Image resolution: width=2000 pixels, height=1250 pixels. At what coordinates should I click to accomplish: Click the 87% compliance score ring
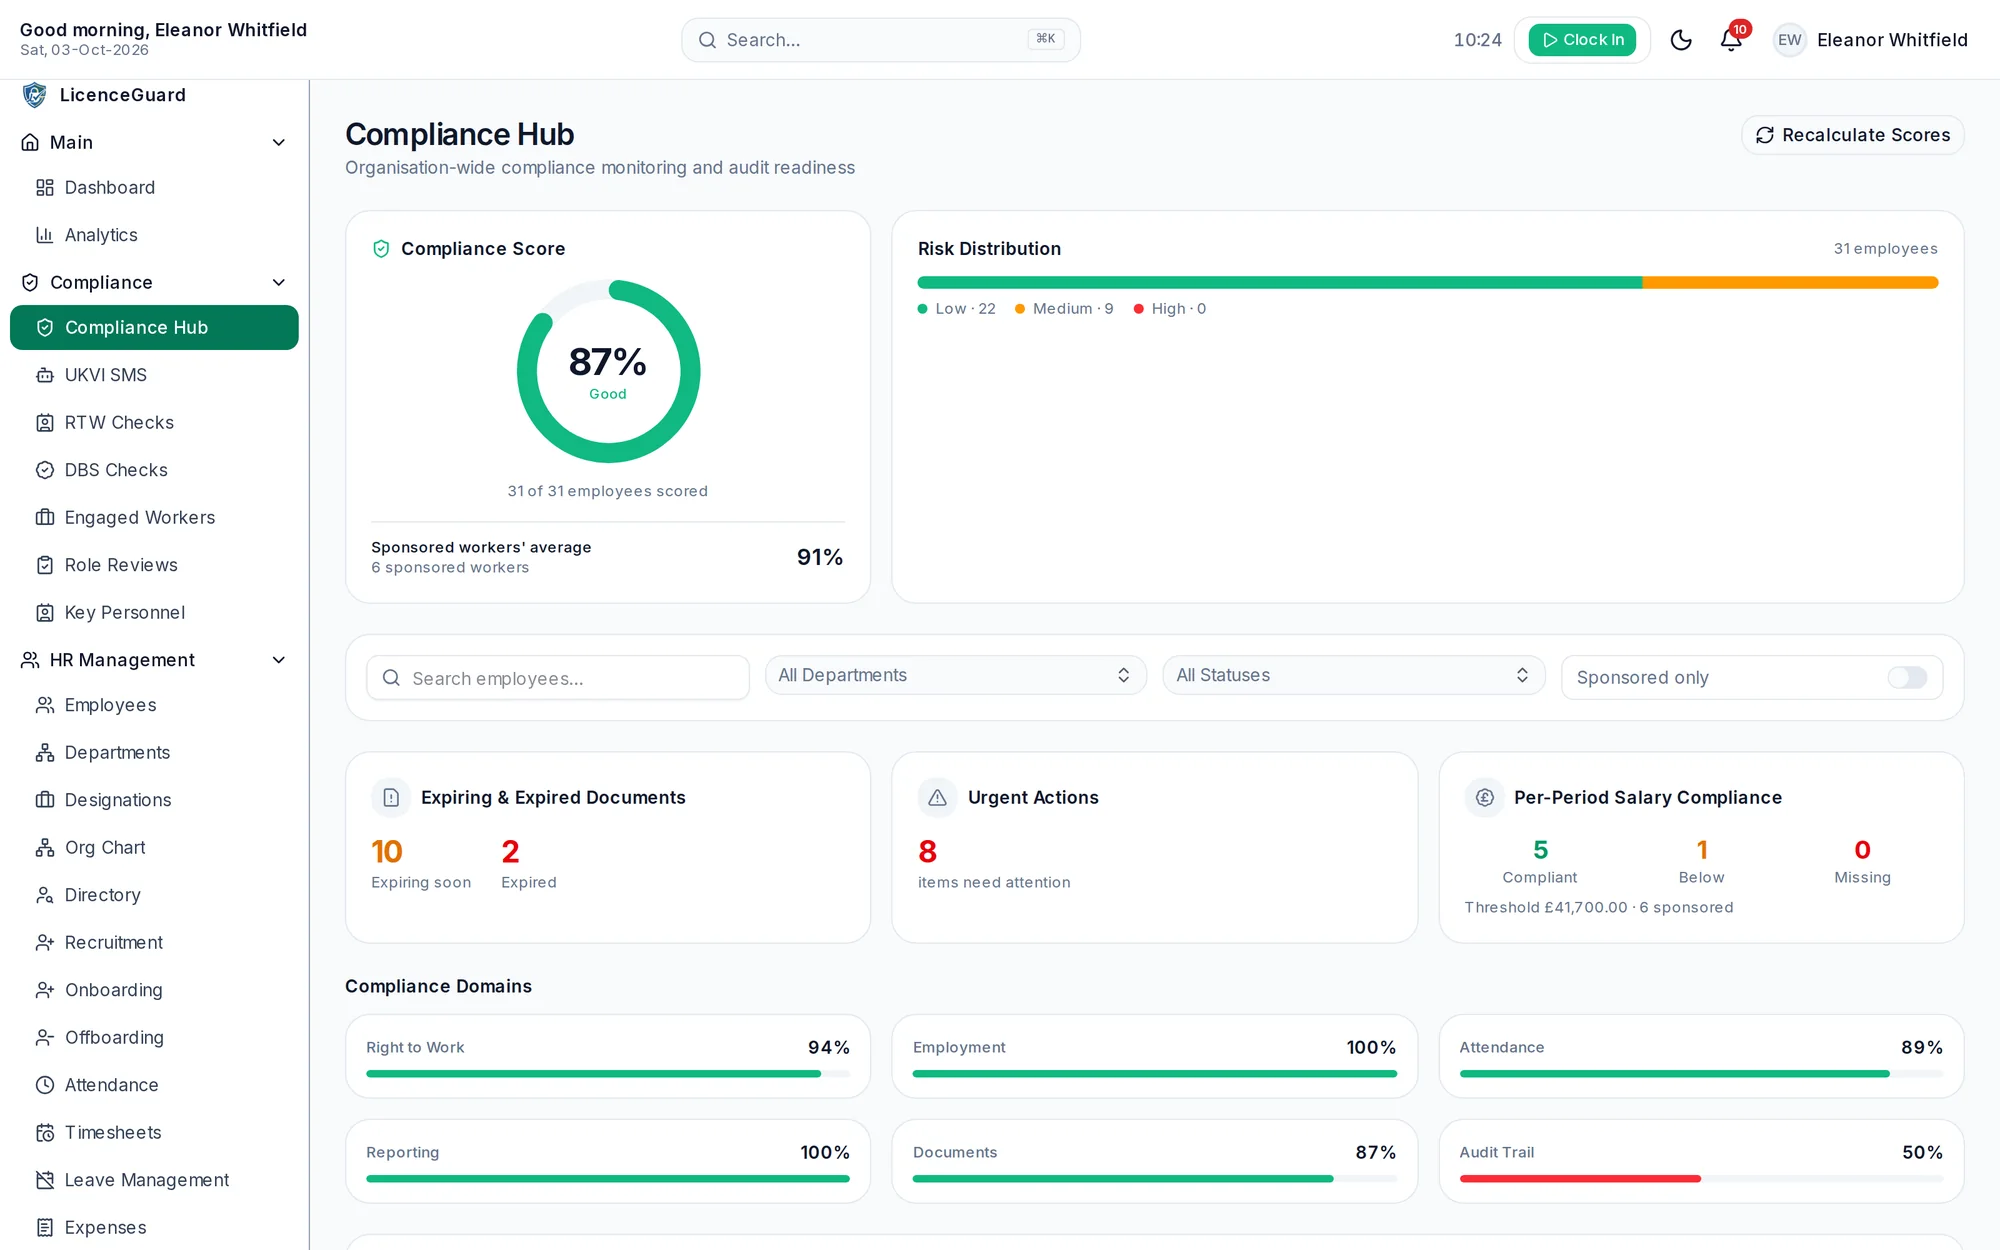[x=608, y=372]
